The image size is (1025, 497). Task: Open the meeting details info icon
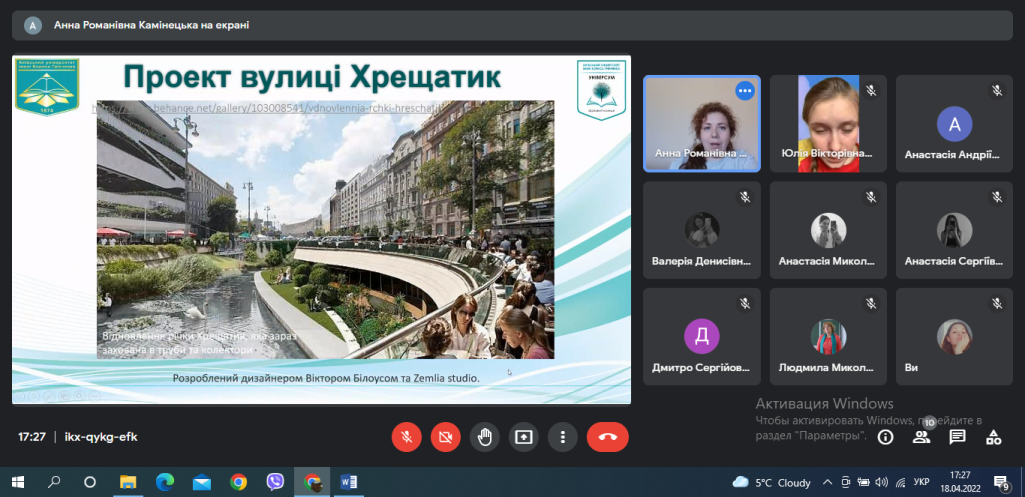tap(885, 437)
